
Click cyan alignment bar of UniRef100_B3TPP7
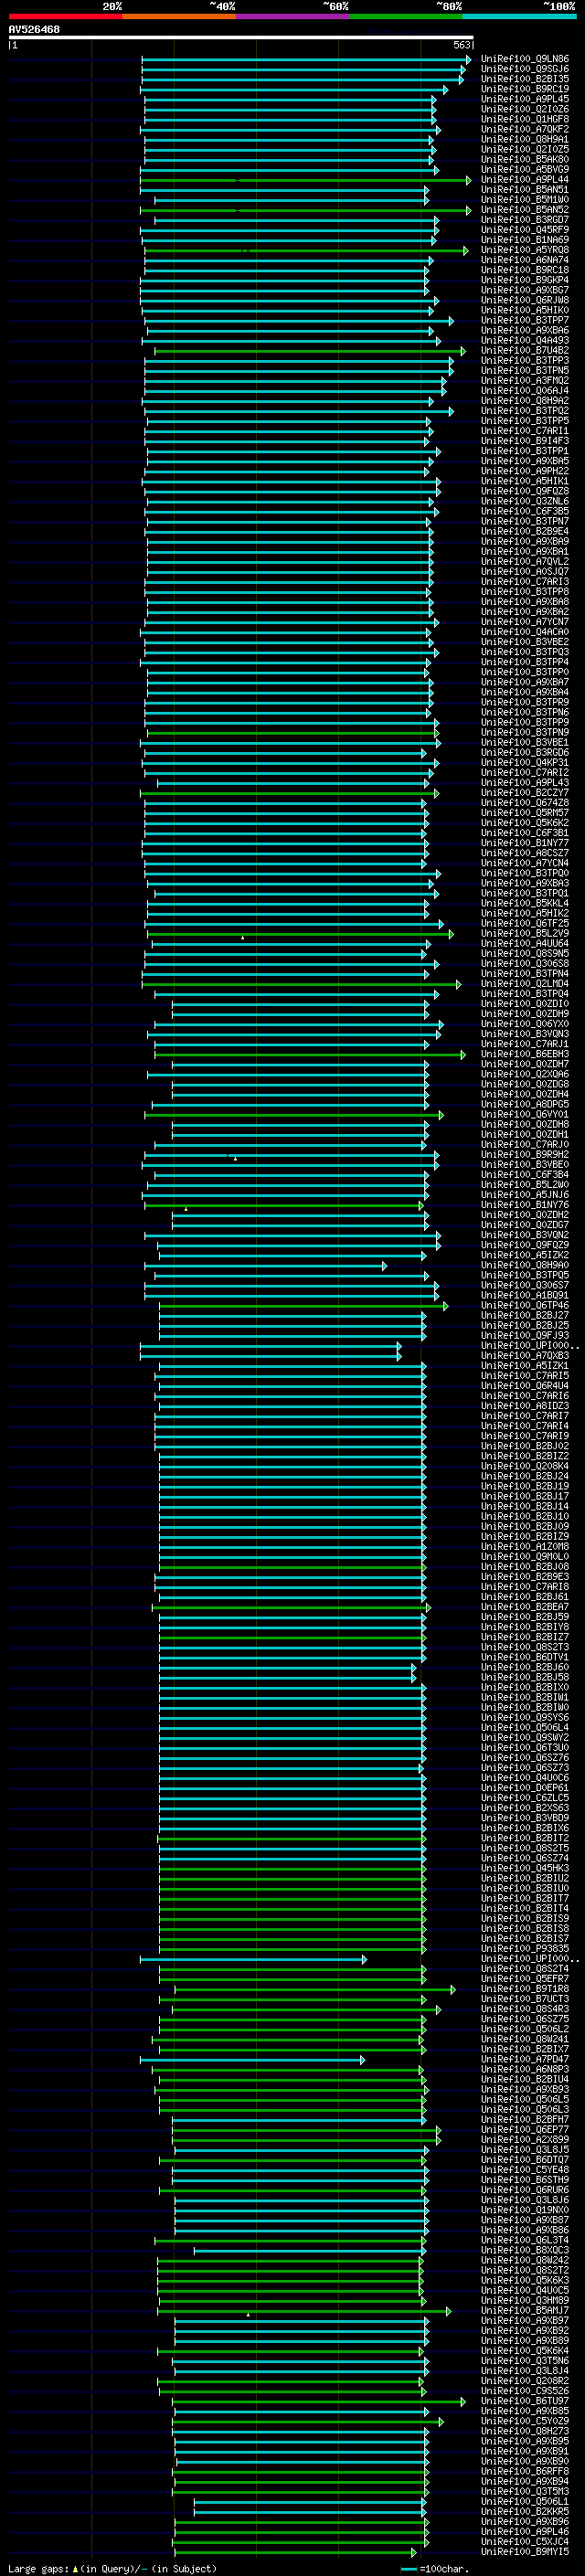(299, 321)
